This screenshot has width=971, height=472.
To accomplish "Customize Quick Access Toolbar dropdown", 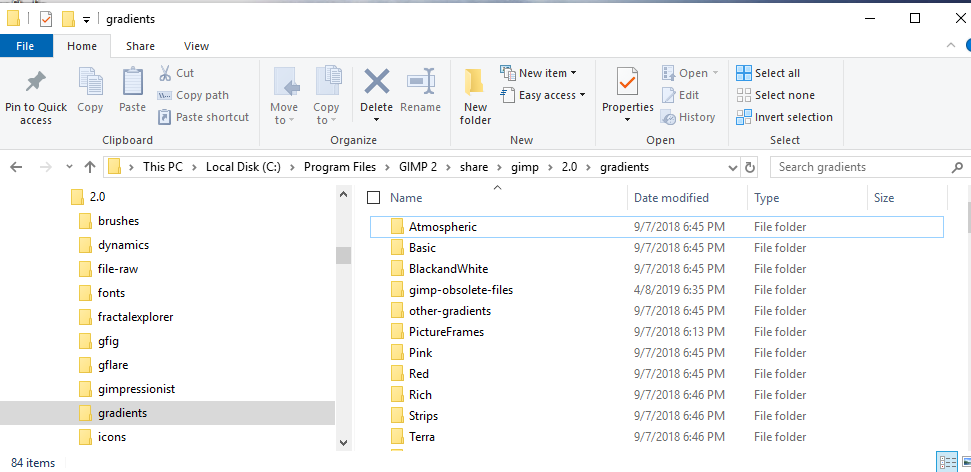I will pyautogui.click(x=87, y=20).
